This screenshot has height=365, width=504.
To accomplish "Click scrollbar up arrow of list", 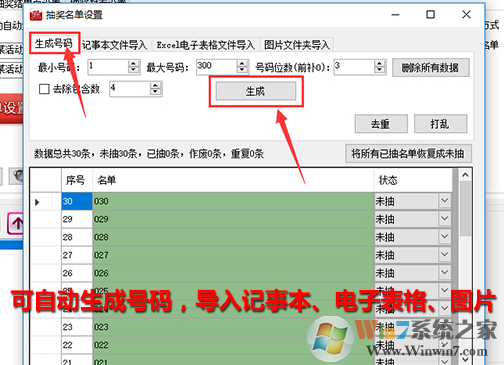I will [465, 175].
